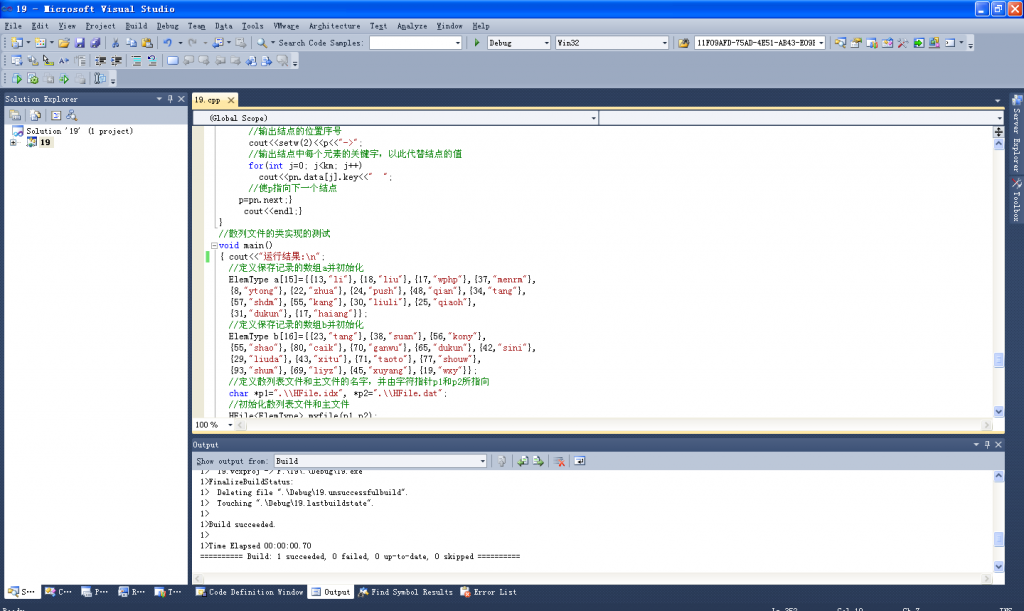Expand project 19 tree node
The height and width of the screenshot is (611, 1024).
point(14,143)
